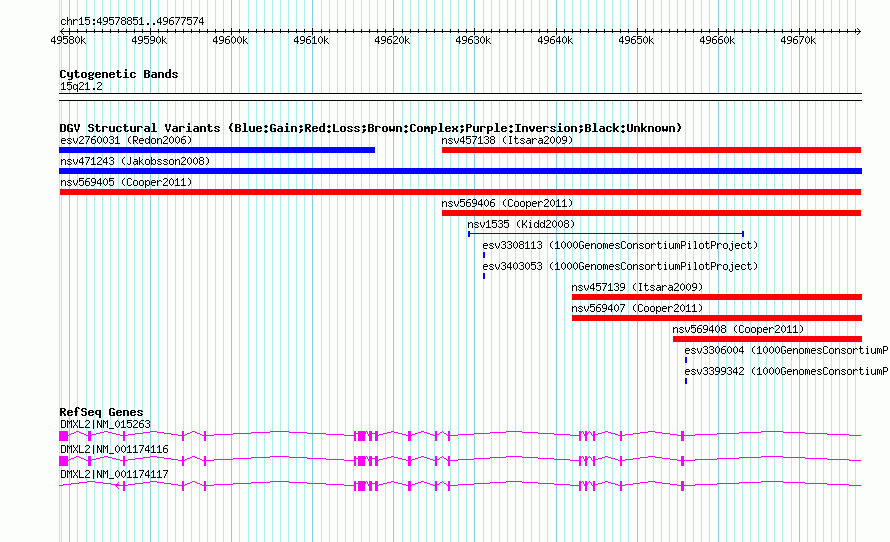Select the nsv569405 (Cooper2011) red bar
Viewport: 890px width, 542px height.
point(460,192)
